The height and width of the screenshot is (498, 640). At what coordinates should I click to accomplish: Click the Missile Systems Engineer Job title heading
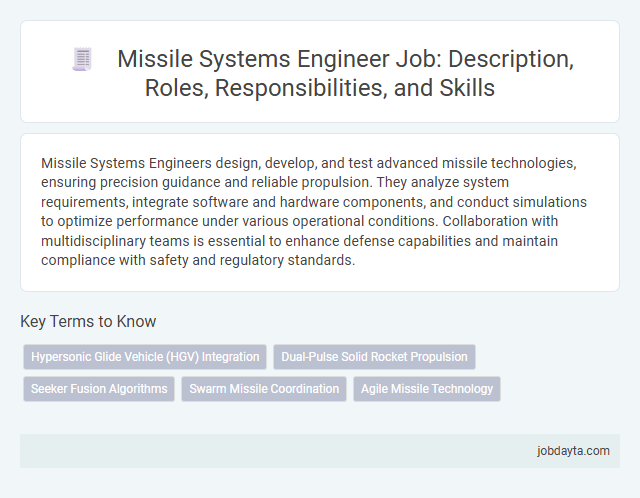pos(345,73)
